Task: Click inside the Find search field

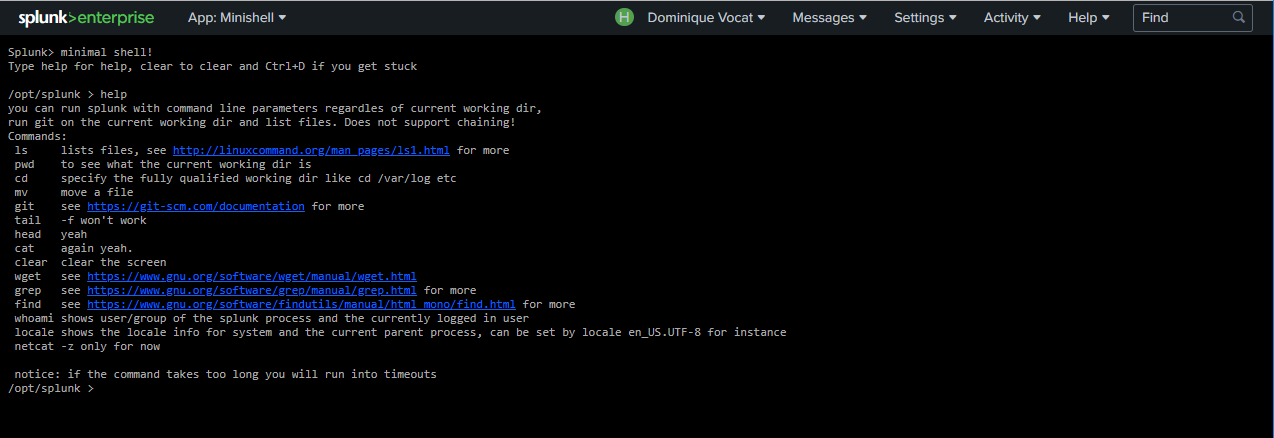Action: 1182,17
